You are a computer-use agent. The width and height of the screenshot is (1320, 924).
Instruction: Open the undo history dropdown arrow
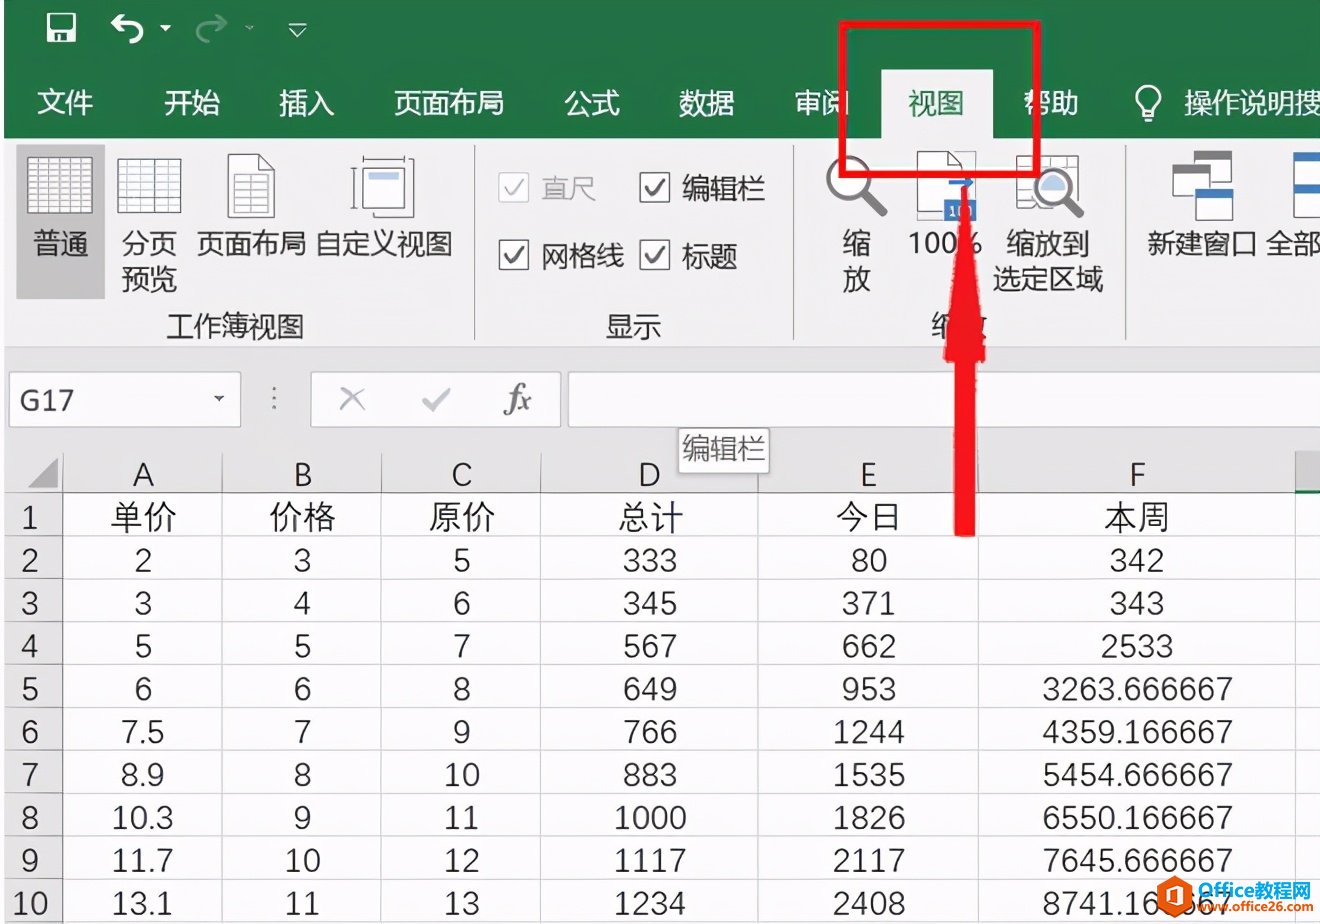point(166,30)
